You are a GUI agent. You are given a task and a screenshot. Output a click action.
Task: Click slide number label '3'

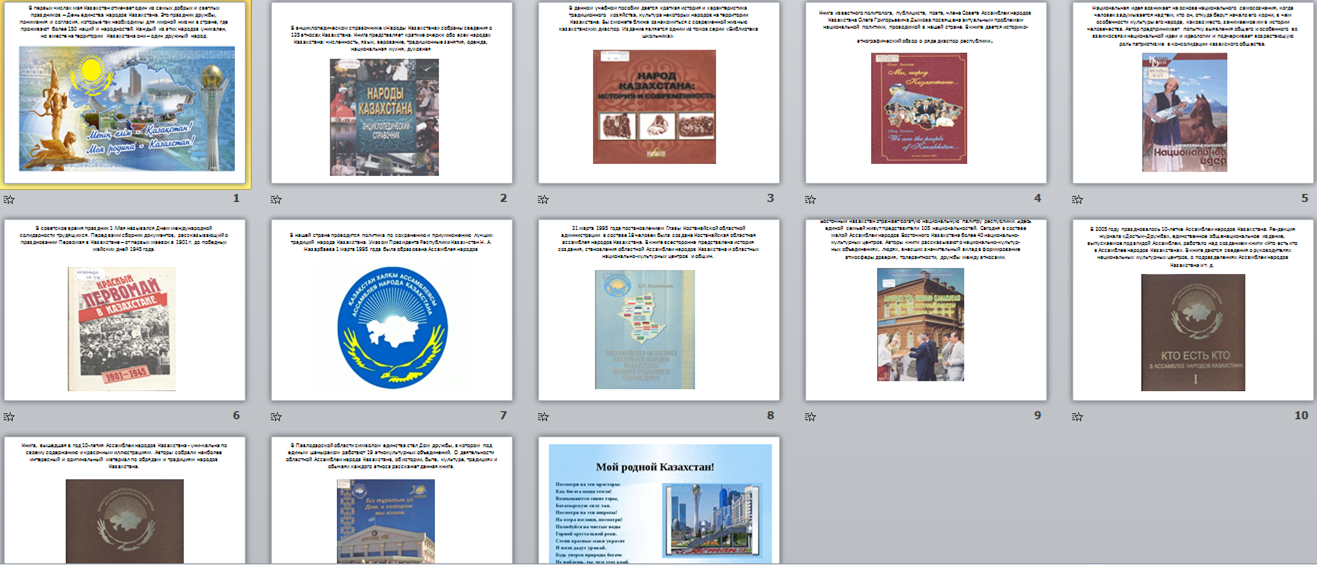[x=771, y=199]
